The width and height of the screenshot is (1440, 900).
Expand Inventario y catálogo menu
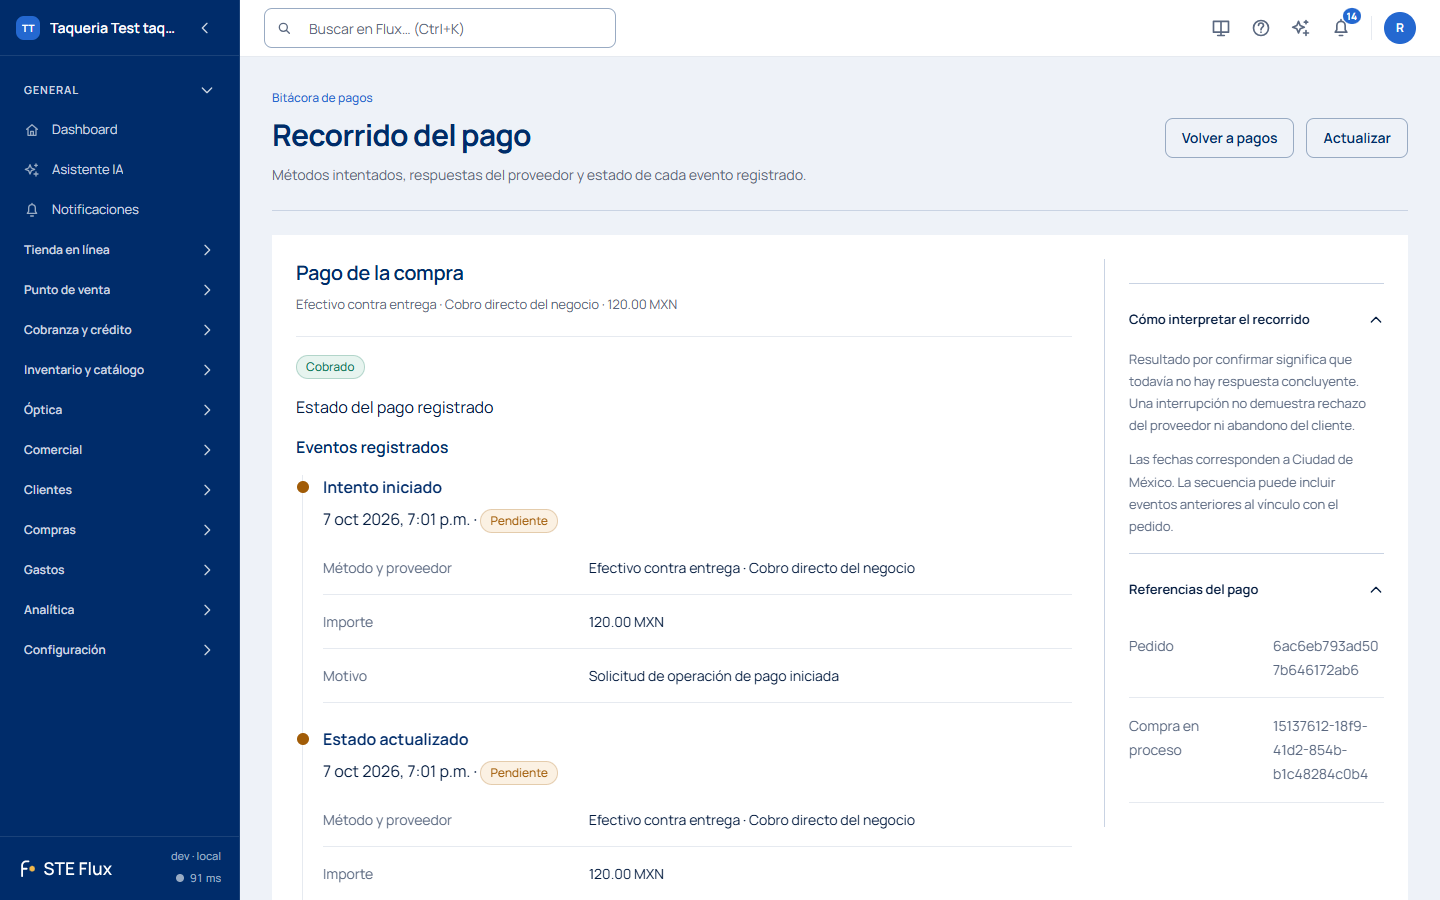pos(120,370)
